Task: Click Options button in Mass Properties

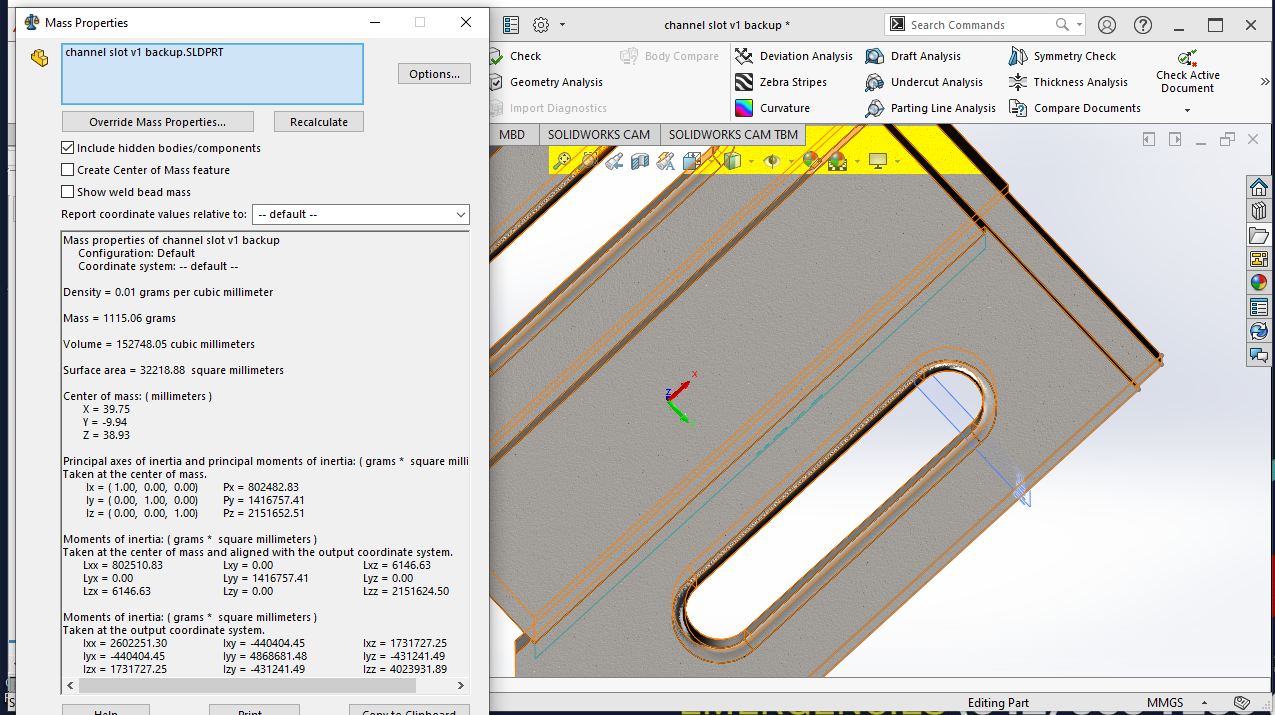Action: (x=434, y=74)
